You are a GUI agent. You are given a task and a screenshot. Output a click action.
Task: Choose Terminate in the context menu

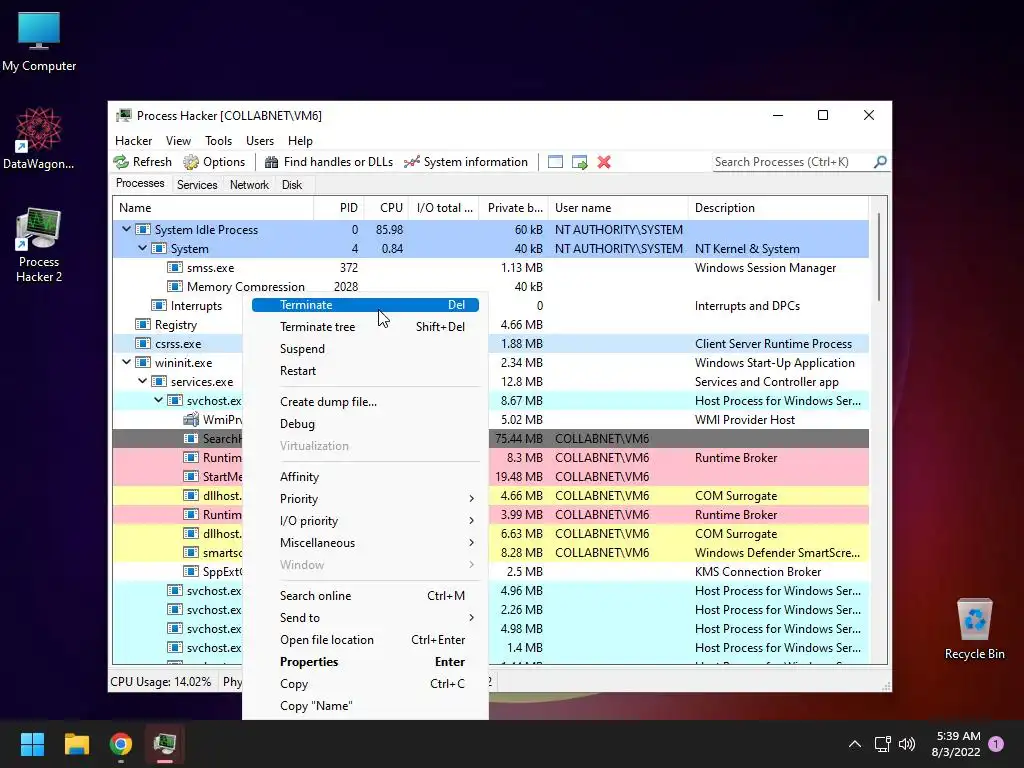coord(365,305)
